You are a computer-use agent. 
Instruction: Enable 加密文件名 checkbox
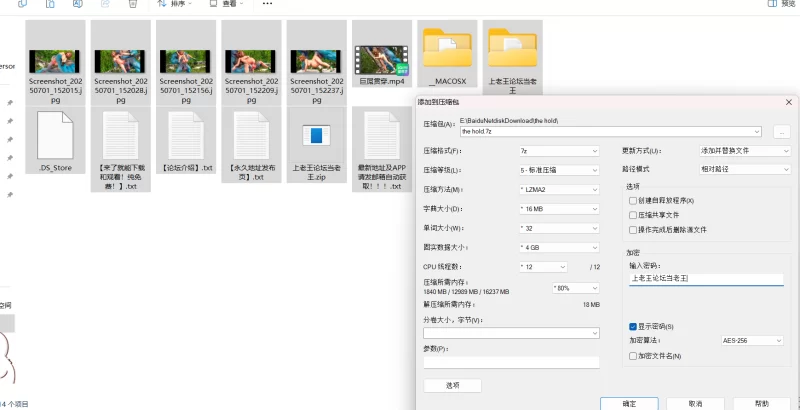(x=633, y=356)
